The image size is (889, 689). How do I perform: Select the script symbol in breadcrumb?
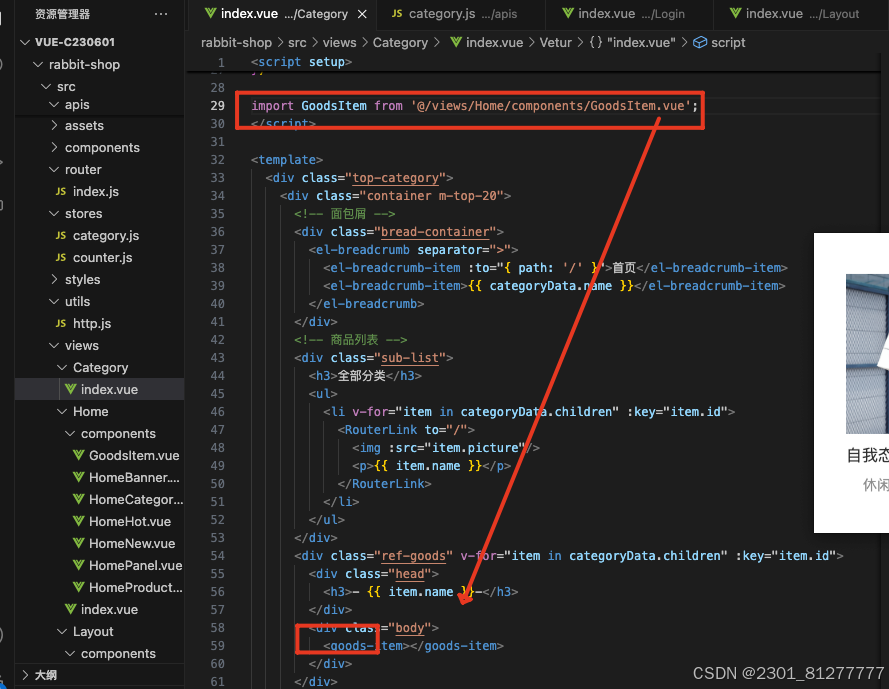pos(720,43)
